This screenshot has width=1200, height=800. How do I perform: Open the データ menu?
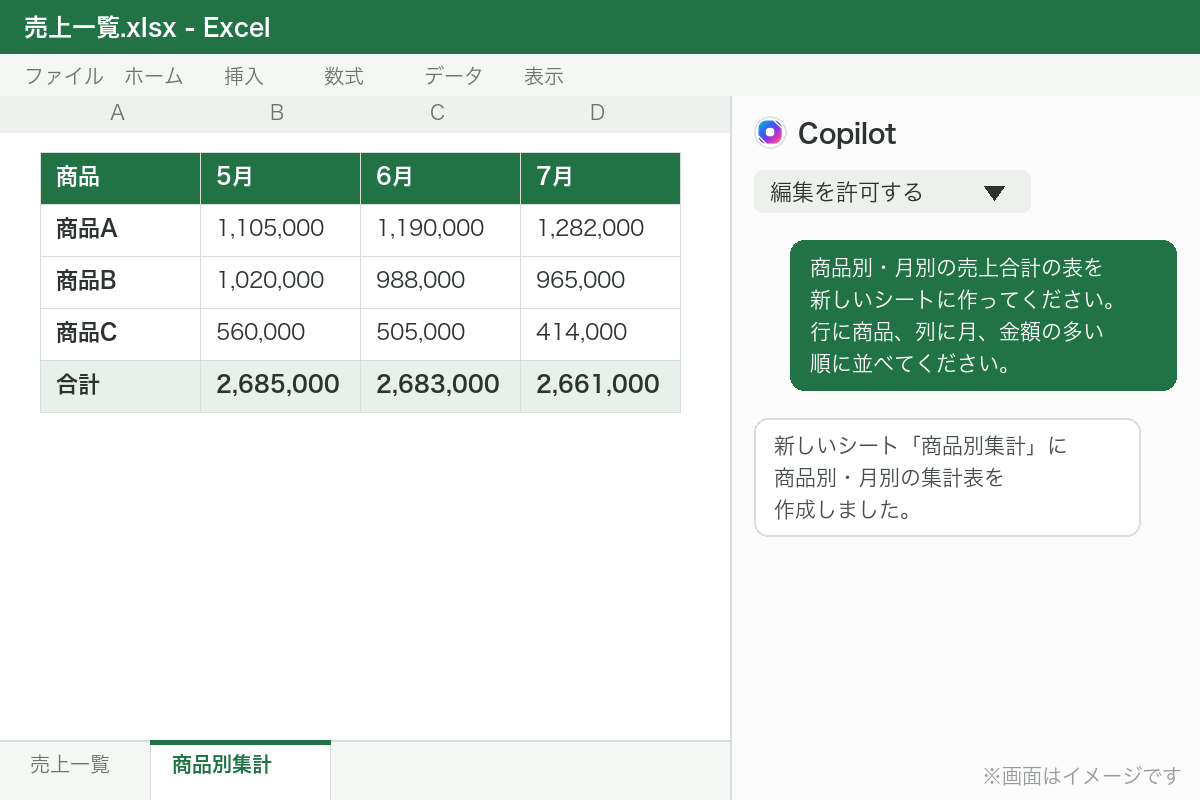point(454,76)
